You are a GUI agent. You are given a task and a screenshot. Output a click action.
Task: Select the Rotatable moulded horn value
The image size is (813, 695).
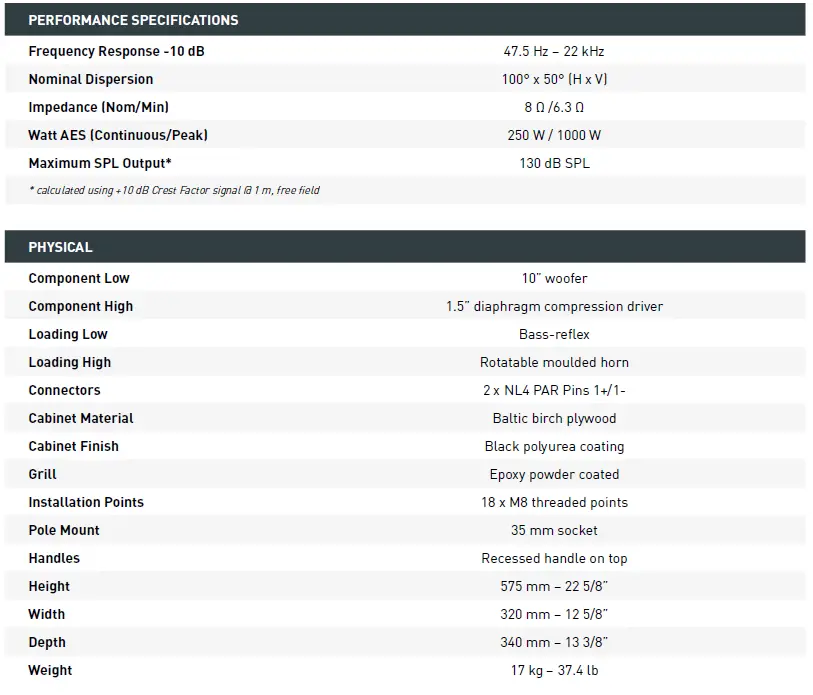pos(554,362)
